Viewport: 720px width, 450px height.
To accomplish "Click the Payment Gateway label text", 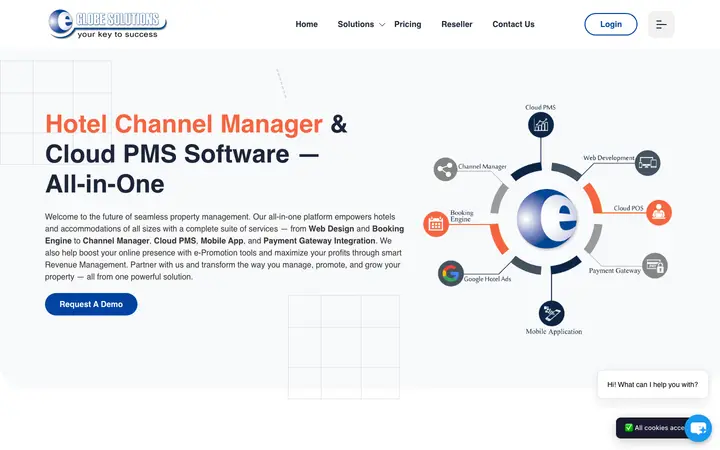I will (614, 271).
